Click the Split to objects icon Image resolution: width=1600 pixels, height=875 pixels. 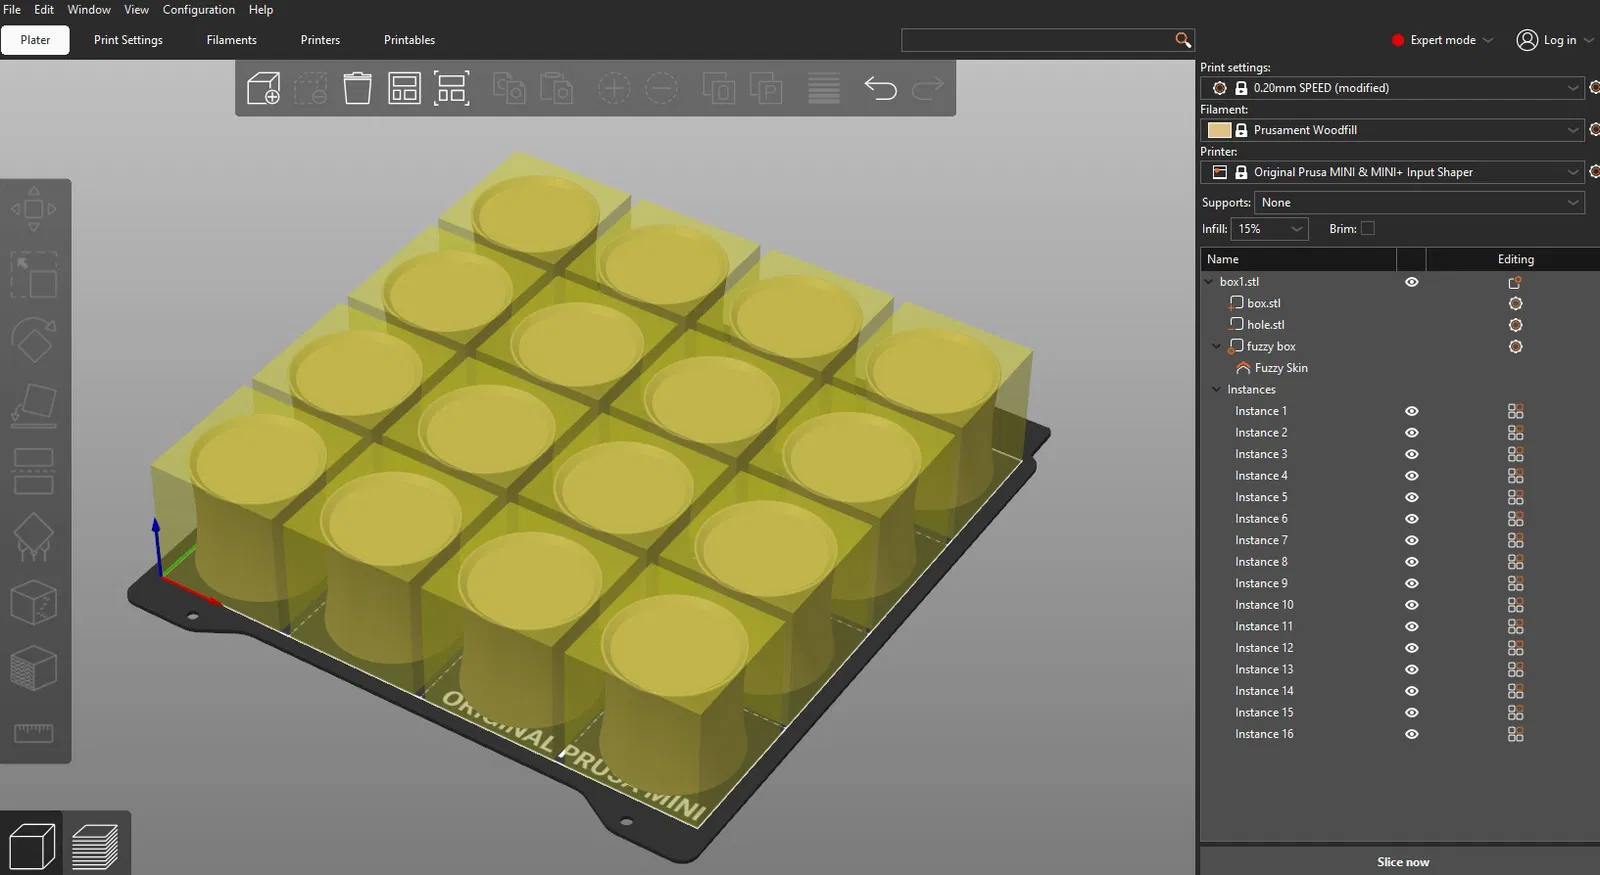coord(719,88)
